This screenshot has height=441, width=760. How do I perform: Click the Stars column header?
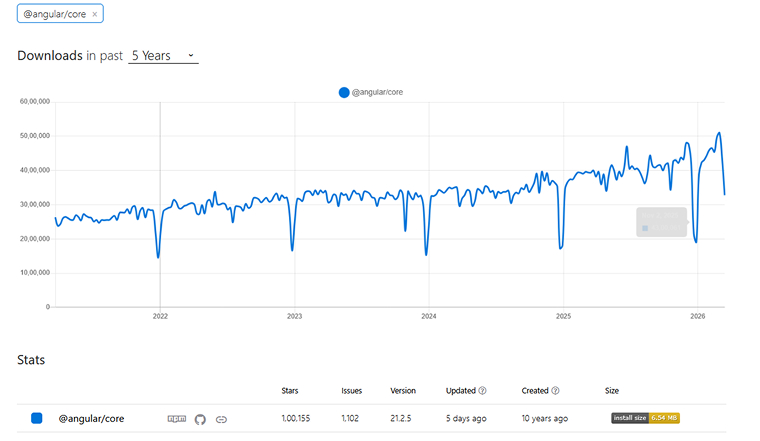[290, 391]
